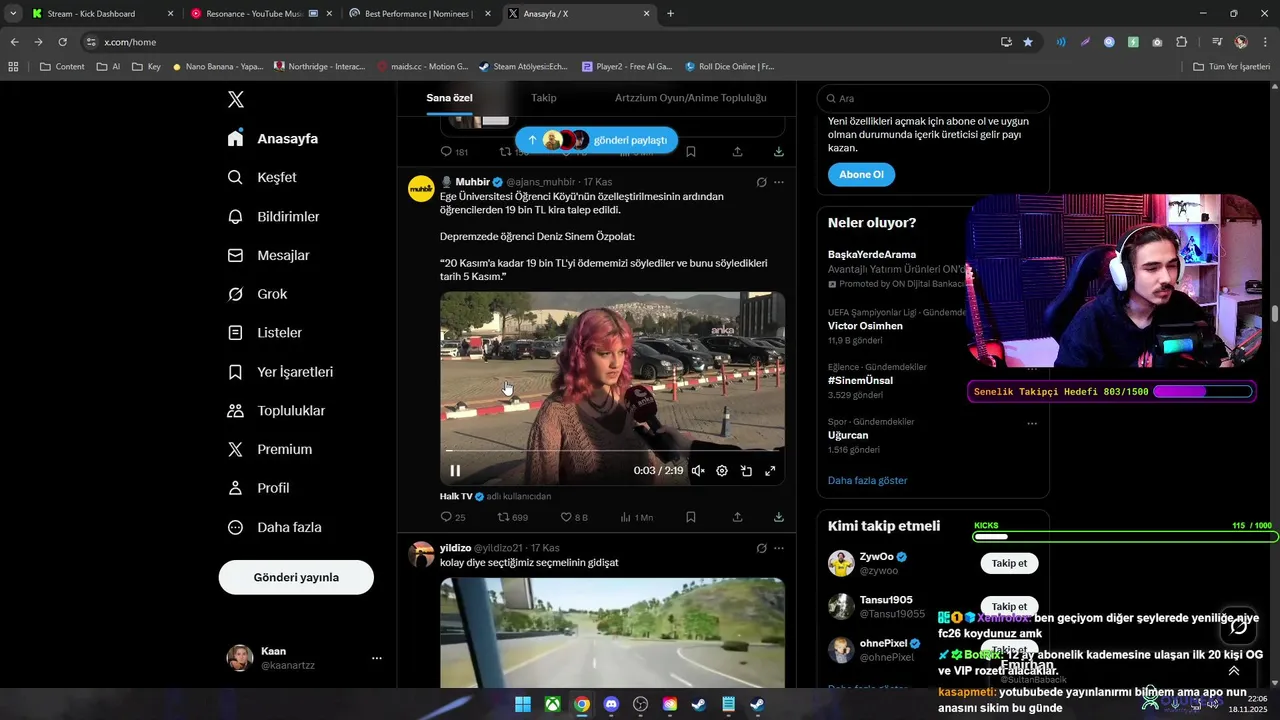Mute the video player
Viewport: 1280px width, 720px height.
pos(698,471)
